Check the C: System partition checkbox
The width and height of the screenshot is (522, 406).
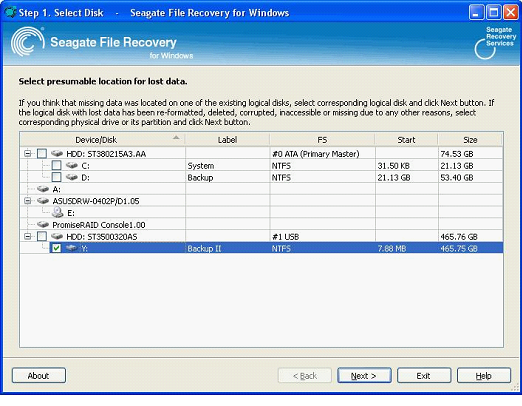pyautogui.click(x=56, y=165)
